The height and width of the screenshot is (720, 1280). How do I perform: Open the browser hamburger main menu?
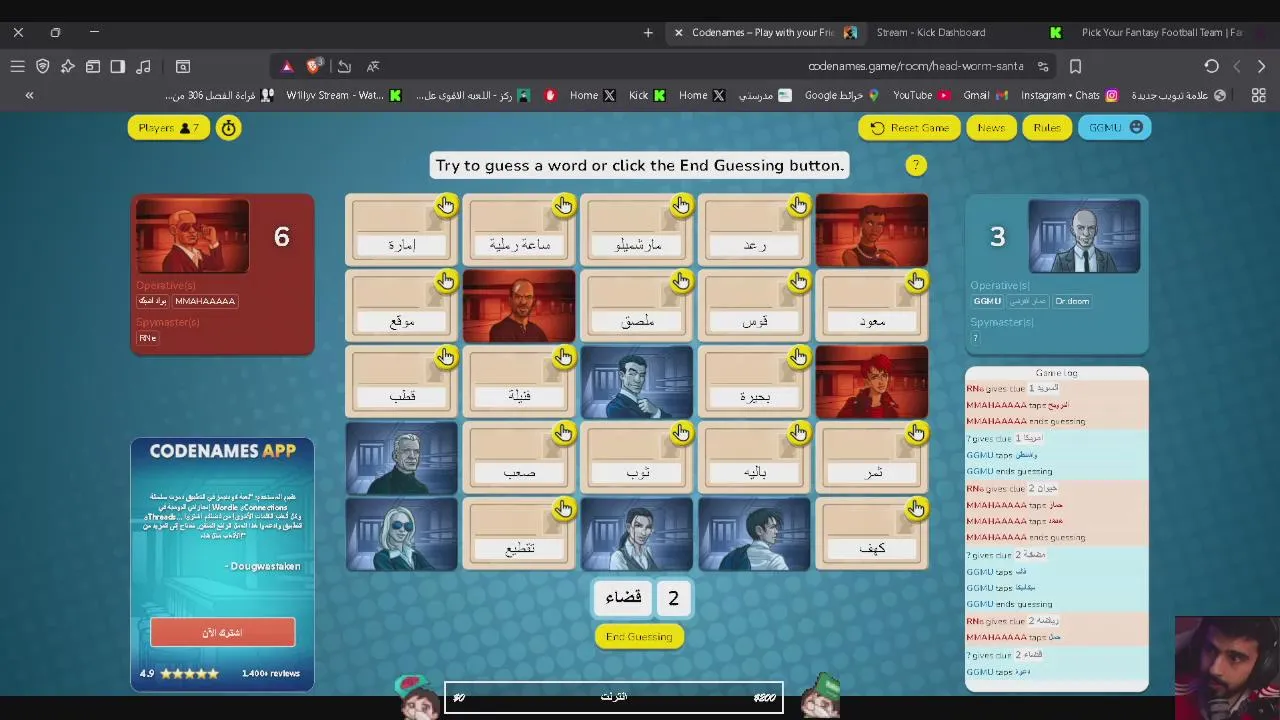[x=18, y=66]
